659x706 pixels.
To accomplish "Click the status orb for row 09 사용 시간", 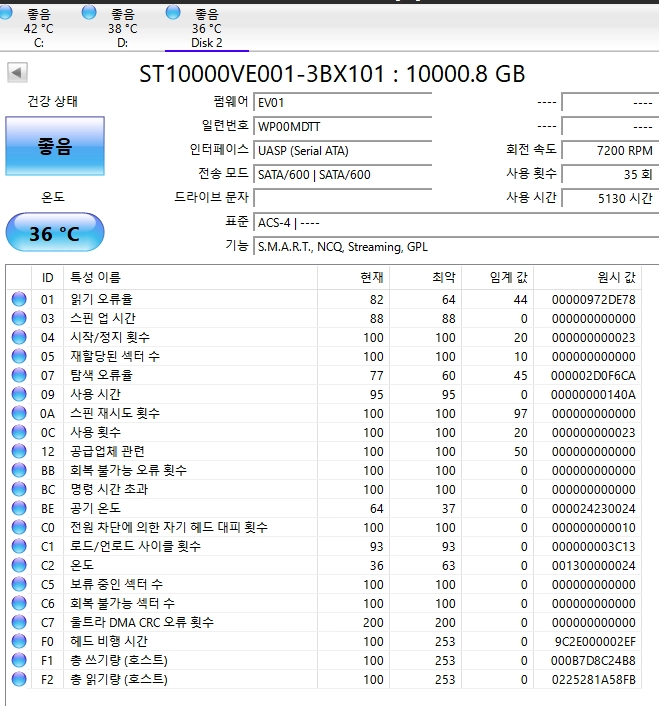I will pos(19,394).
